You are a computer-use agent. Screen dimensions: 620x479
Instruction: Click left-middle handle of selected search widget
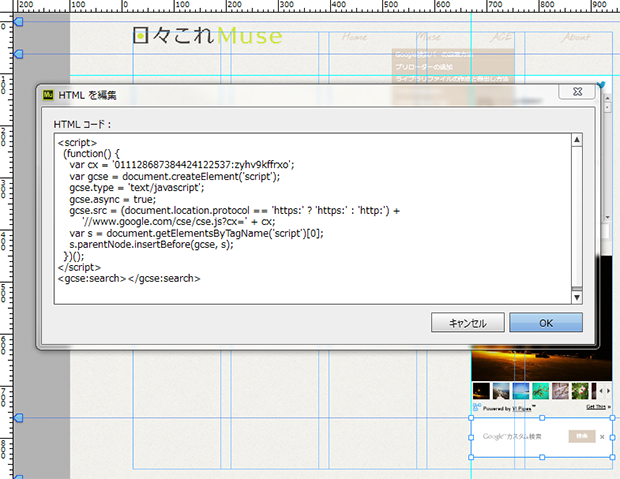pyautogui.click(x=471, y=437)
